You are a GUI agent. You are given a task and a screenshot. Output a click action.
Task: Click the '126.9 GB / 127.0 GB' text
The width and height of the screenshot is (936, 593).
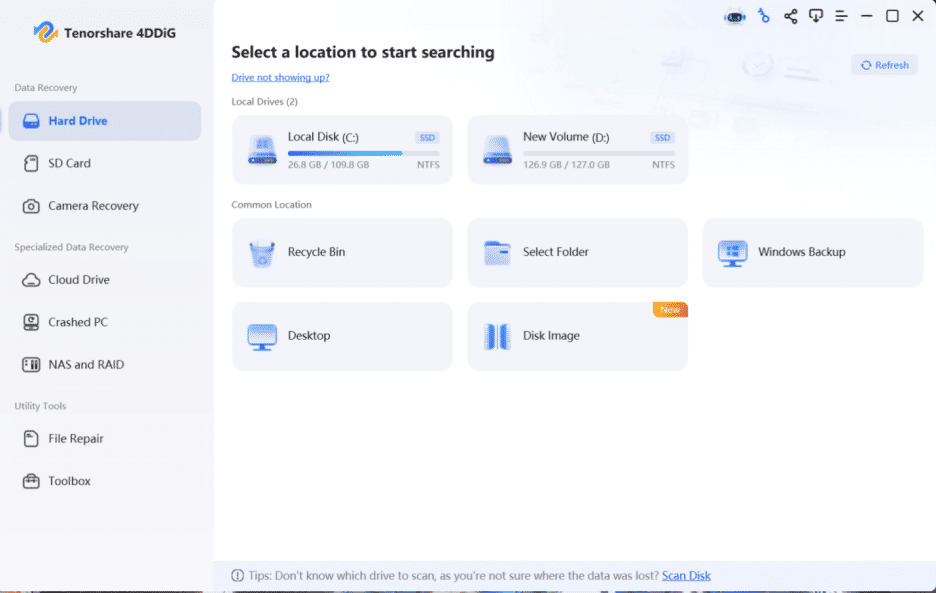pyautogui.click(x=566, y=165)
